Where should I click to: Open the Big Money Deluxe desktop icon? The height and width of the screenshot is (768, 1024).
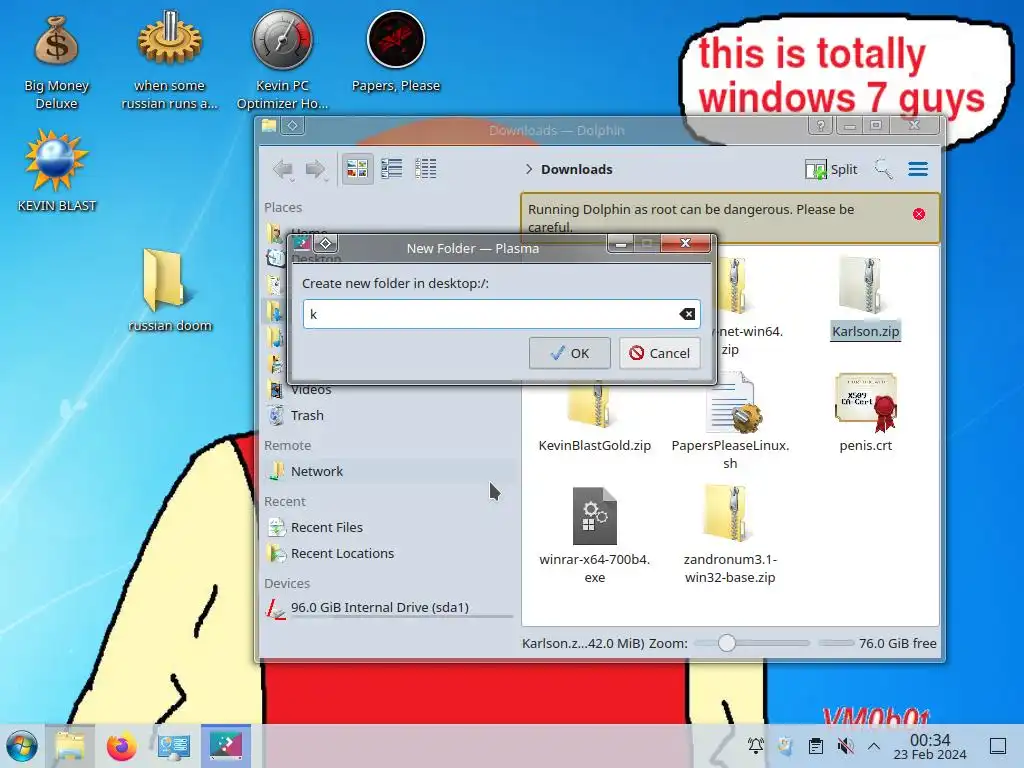(56, 62)
